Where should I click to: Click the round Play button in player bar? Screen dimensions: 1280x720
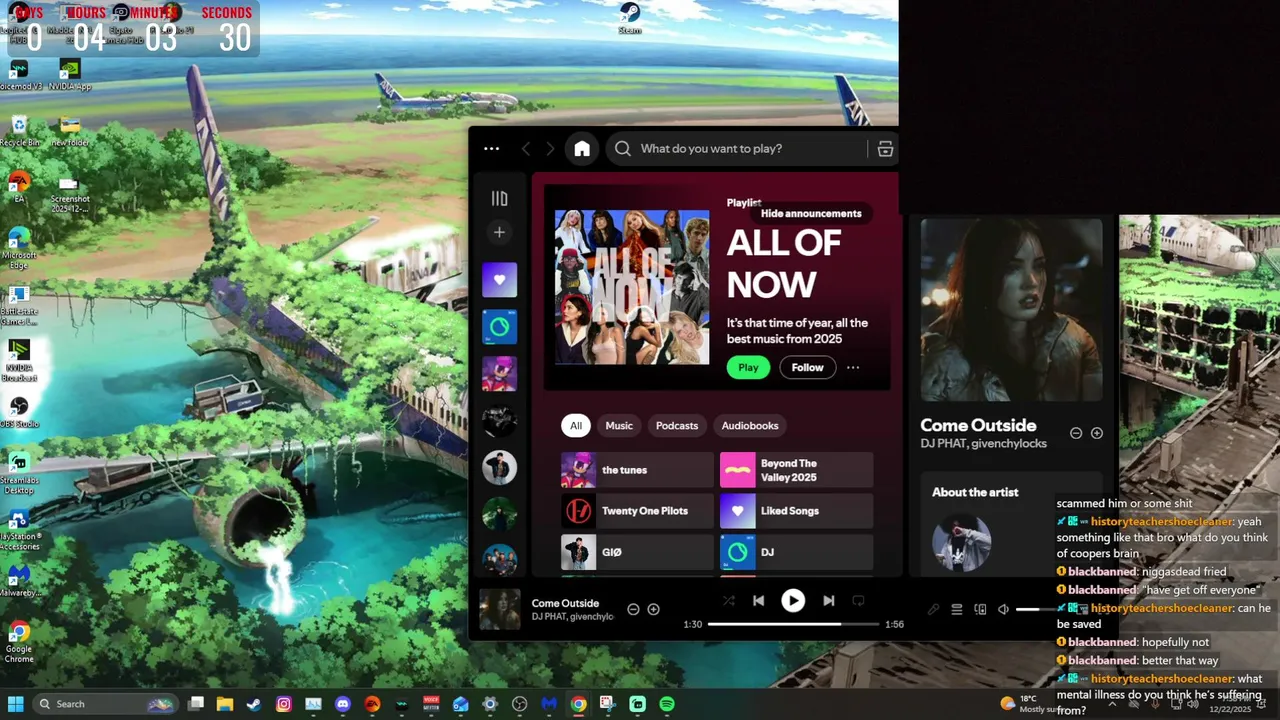[x=793, y=601]
